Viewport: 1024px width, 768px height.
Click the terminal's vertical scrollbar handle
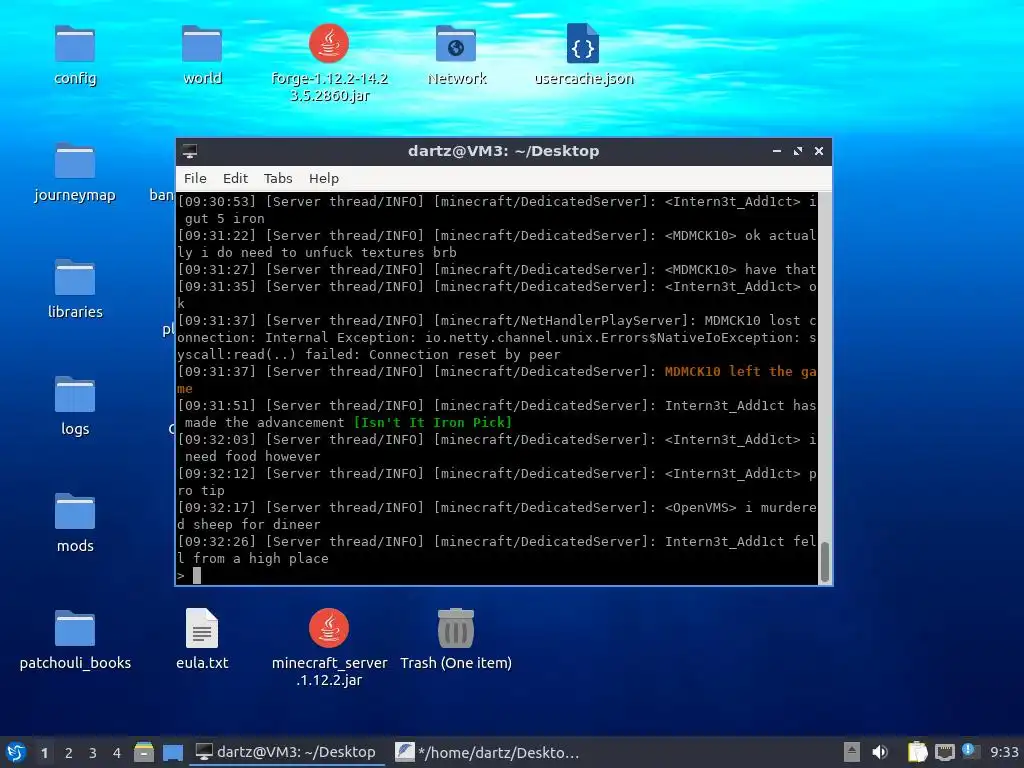(825, 562)
